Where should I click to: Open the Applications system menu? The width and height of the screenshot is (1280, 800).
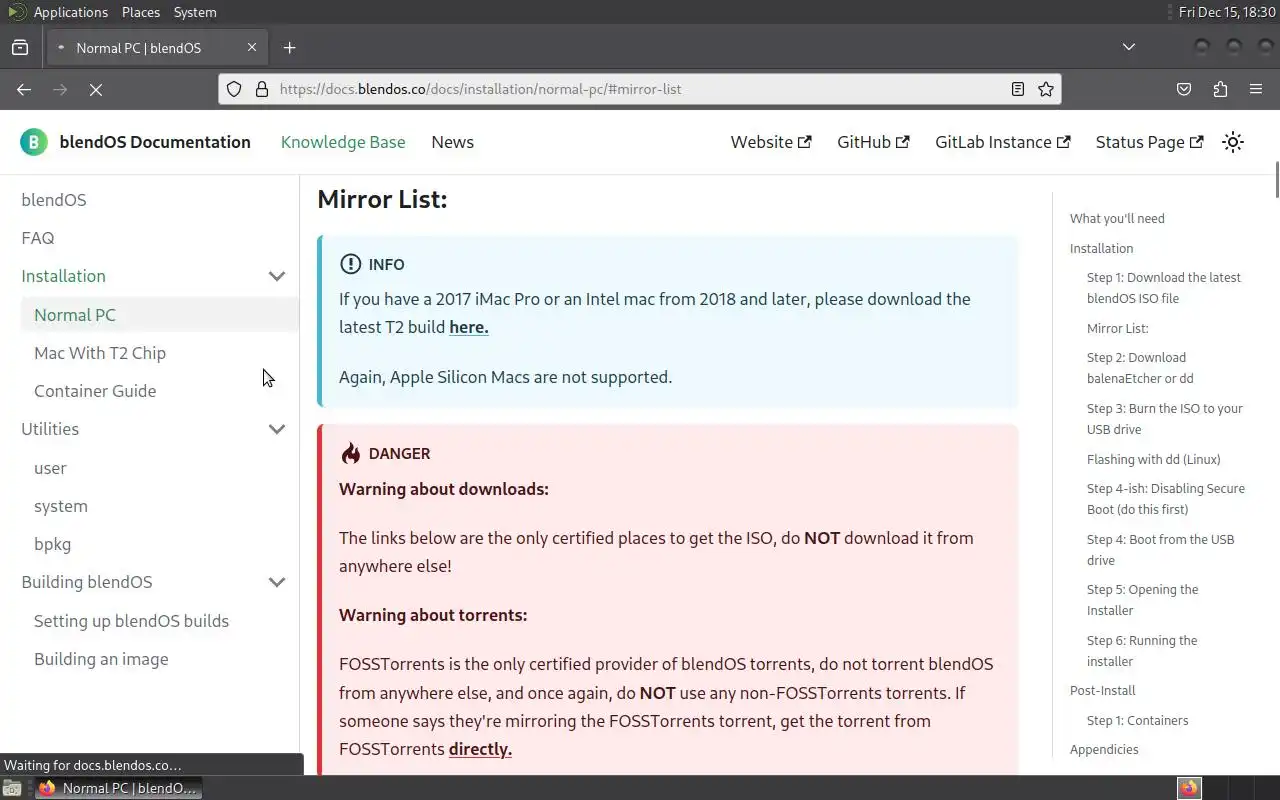click(x=58, y=12)
